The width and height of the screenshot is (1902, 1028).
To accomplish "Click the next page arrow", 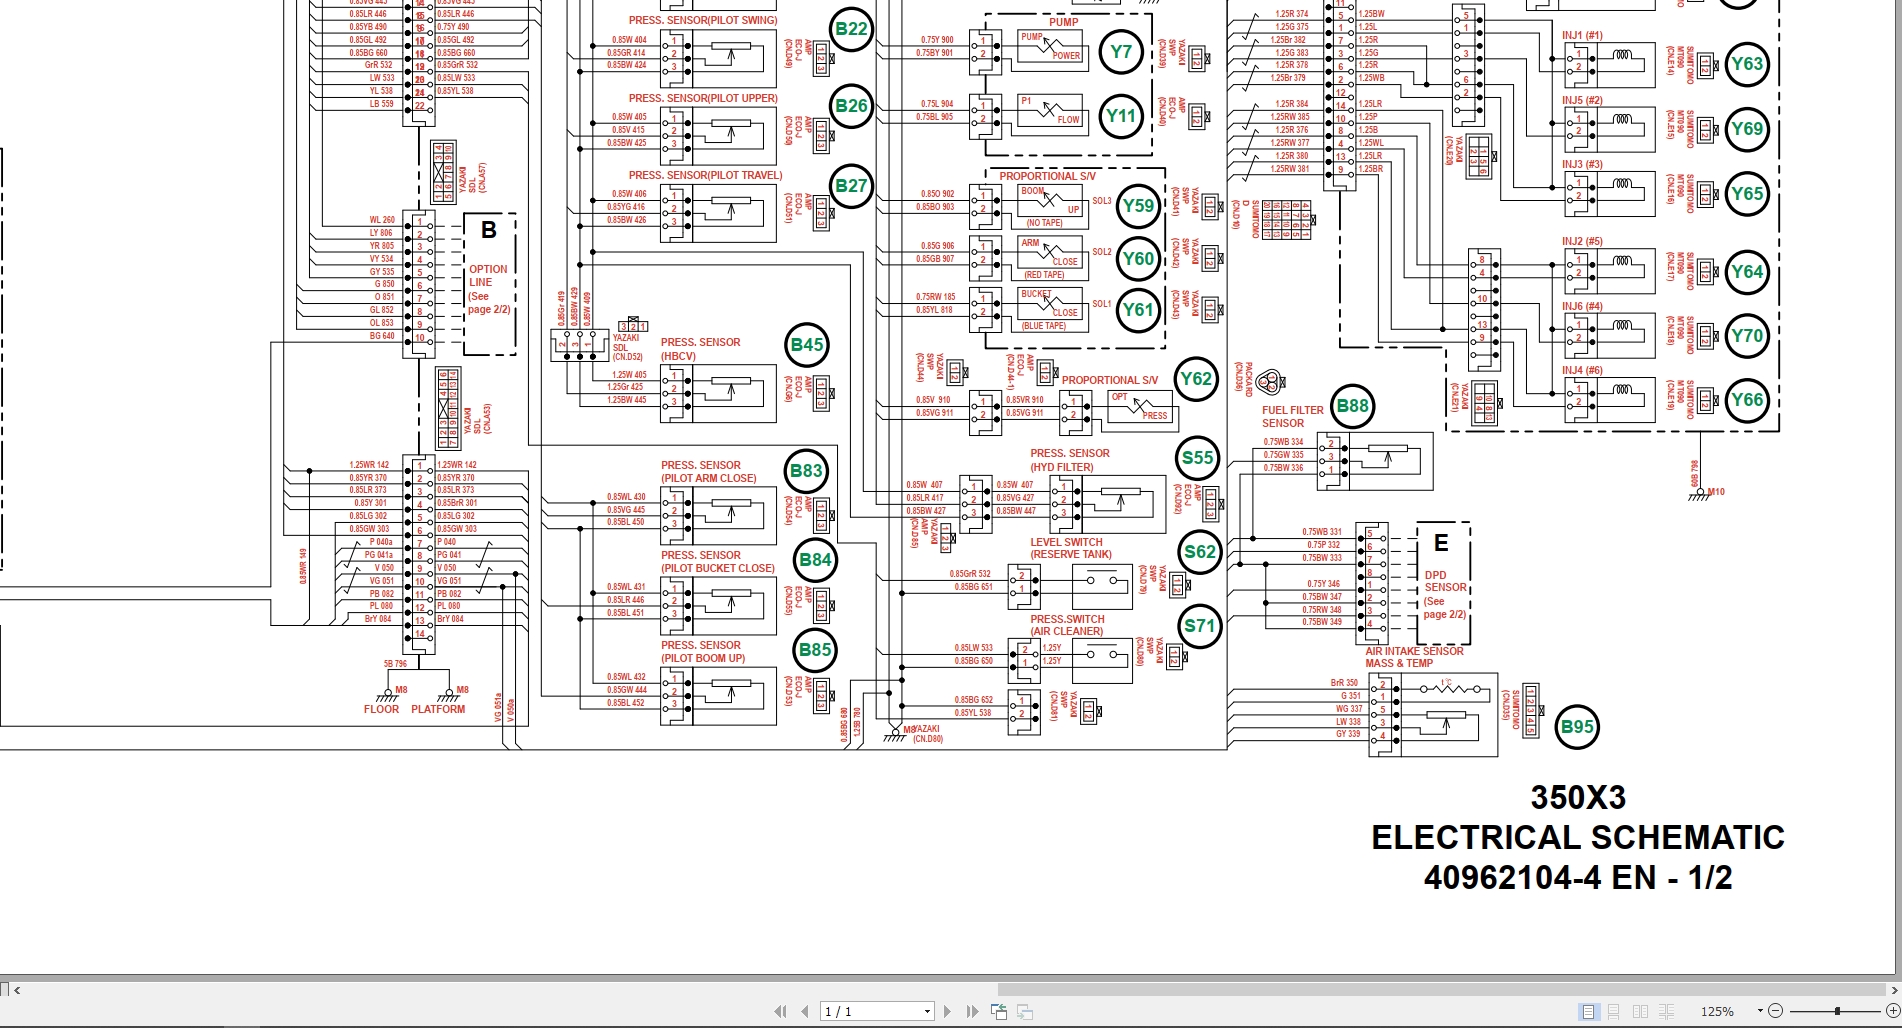I will coord(947,1011).
